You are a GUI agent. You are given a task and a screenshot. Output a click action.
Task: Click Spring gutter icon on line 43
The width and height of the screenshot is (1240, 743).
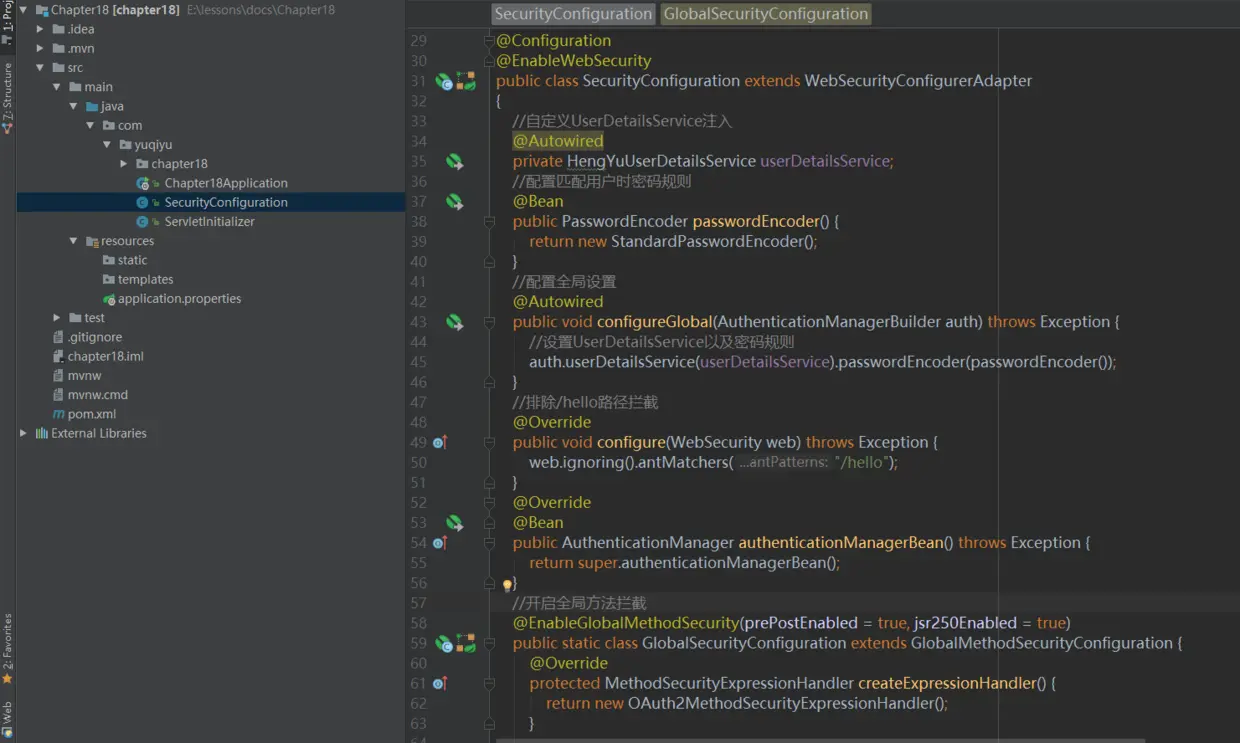click(x=454, y=322)
